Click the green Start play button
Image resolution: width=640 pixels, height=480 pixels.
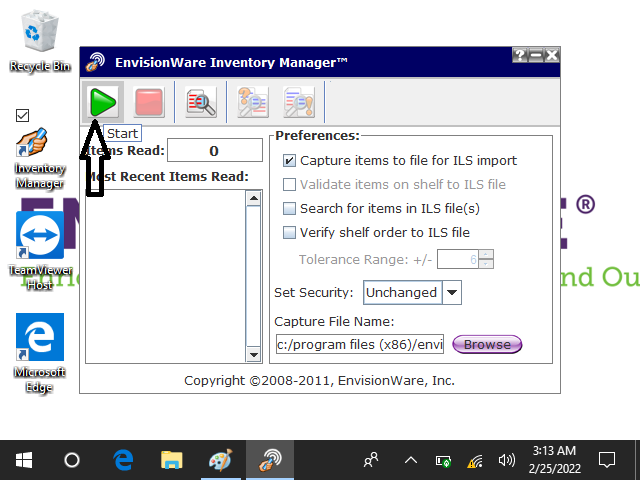click(x=103, y=102)
